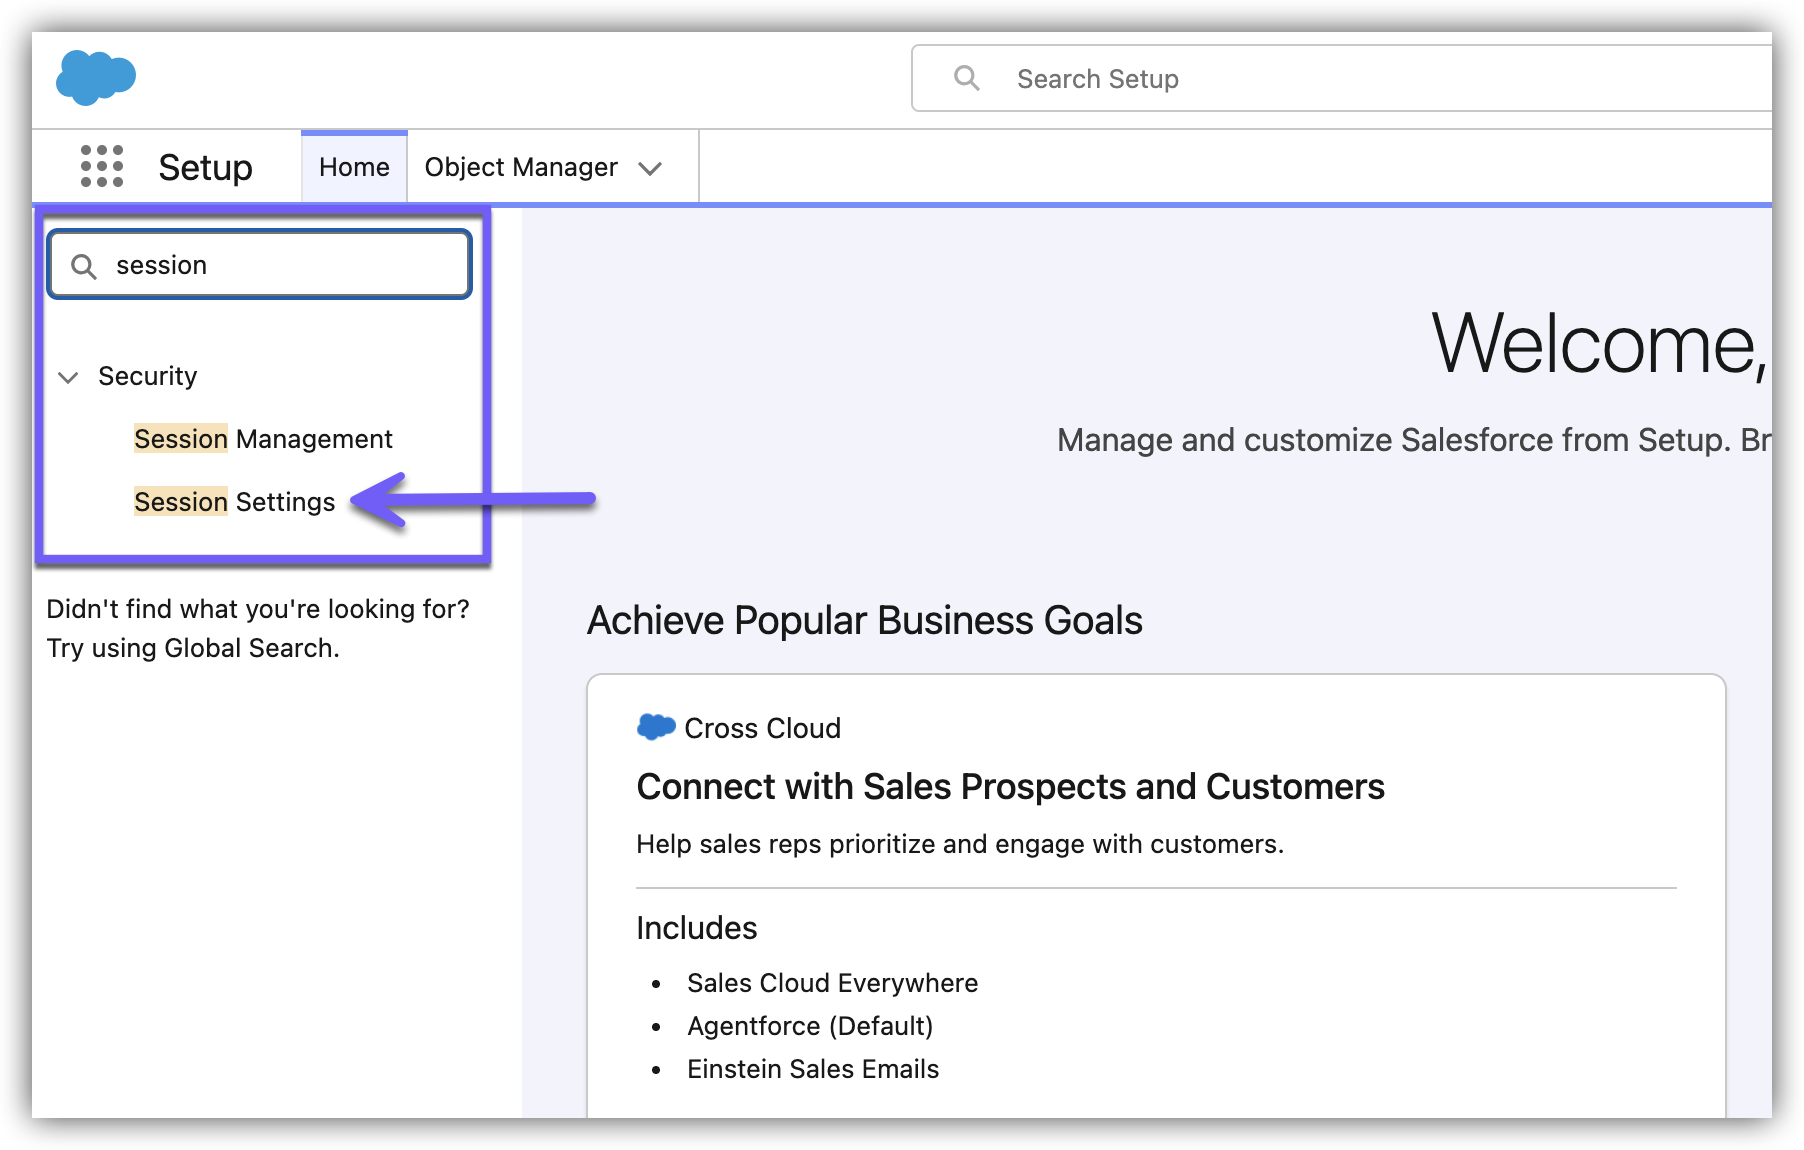Click the 'Setup' app name label
Viewport: 1804px width, 1150px height.
[205, 167]
